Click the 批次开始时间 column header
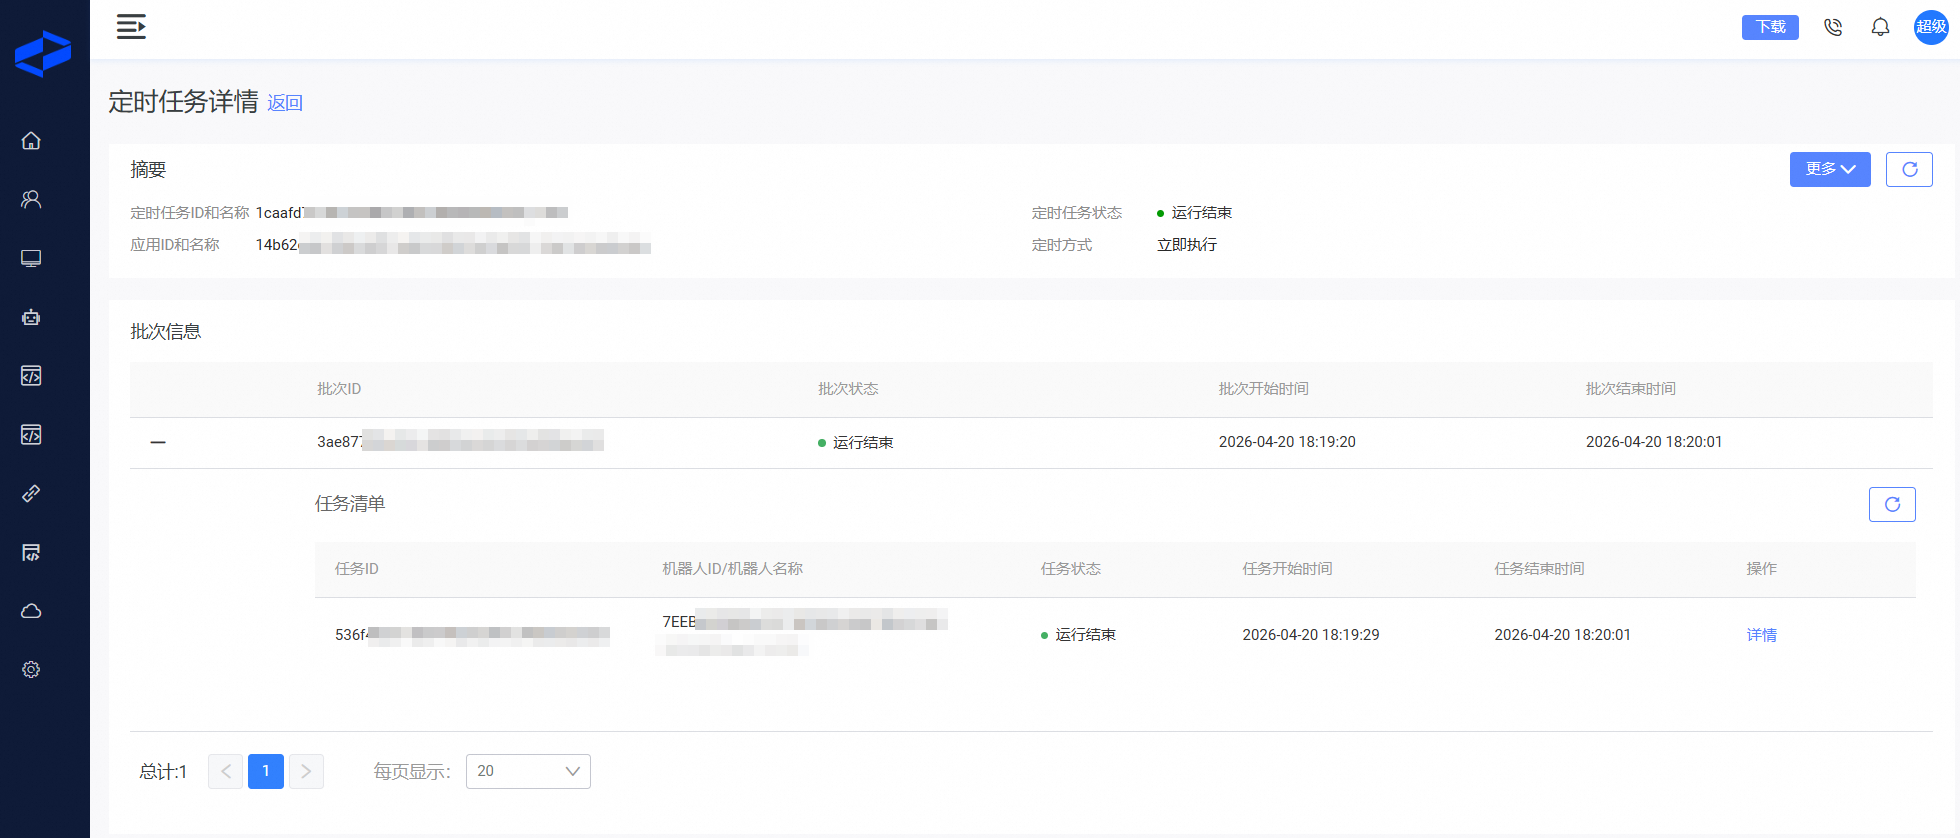The width and height of the screenshot is (1960, 838). tap(1264, 389)
